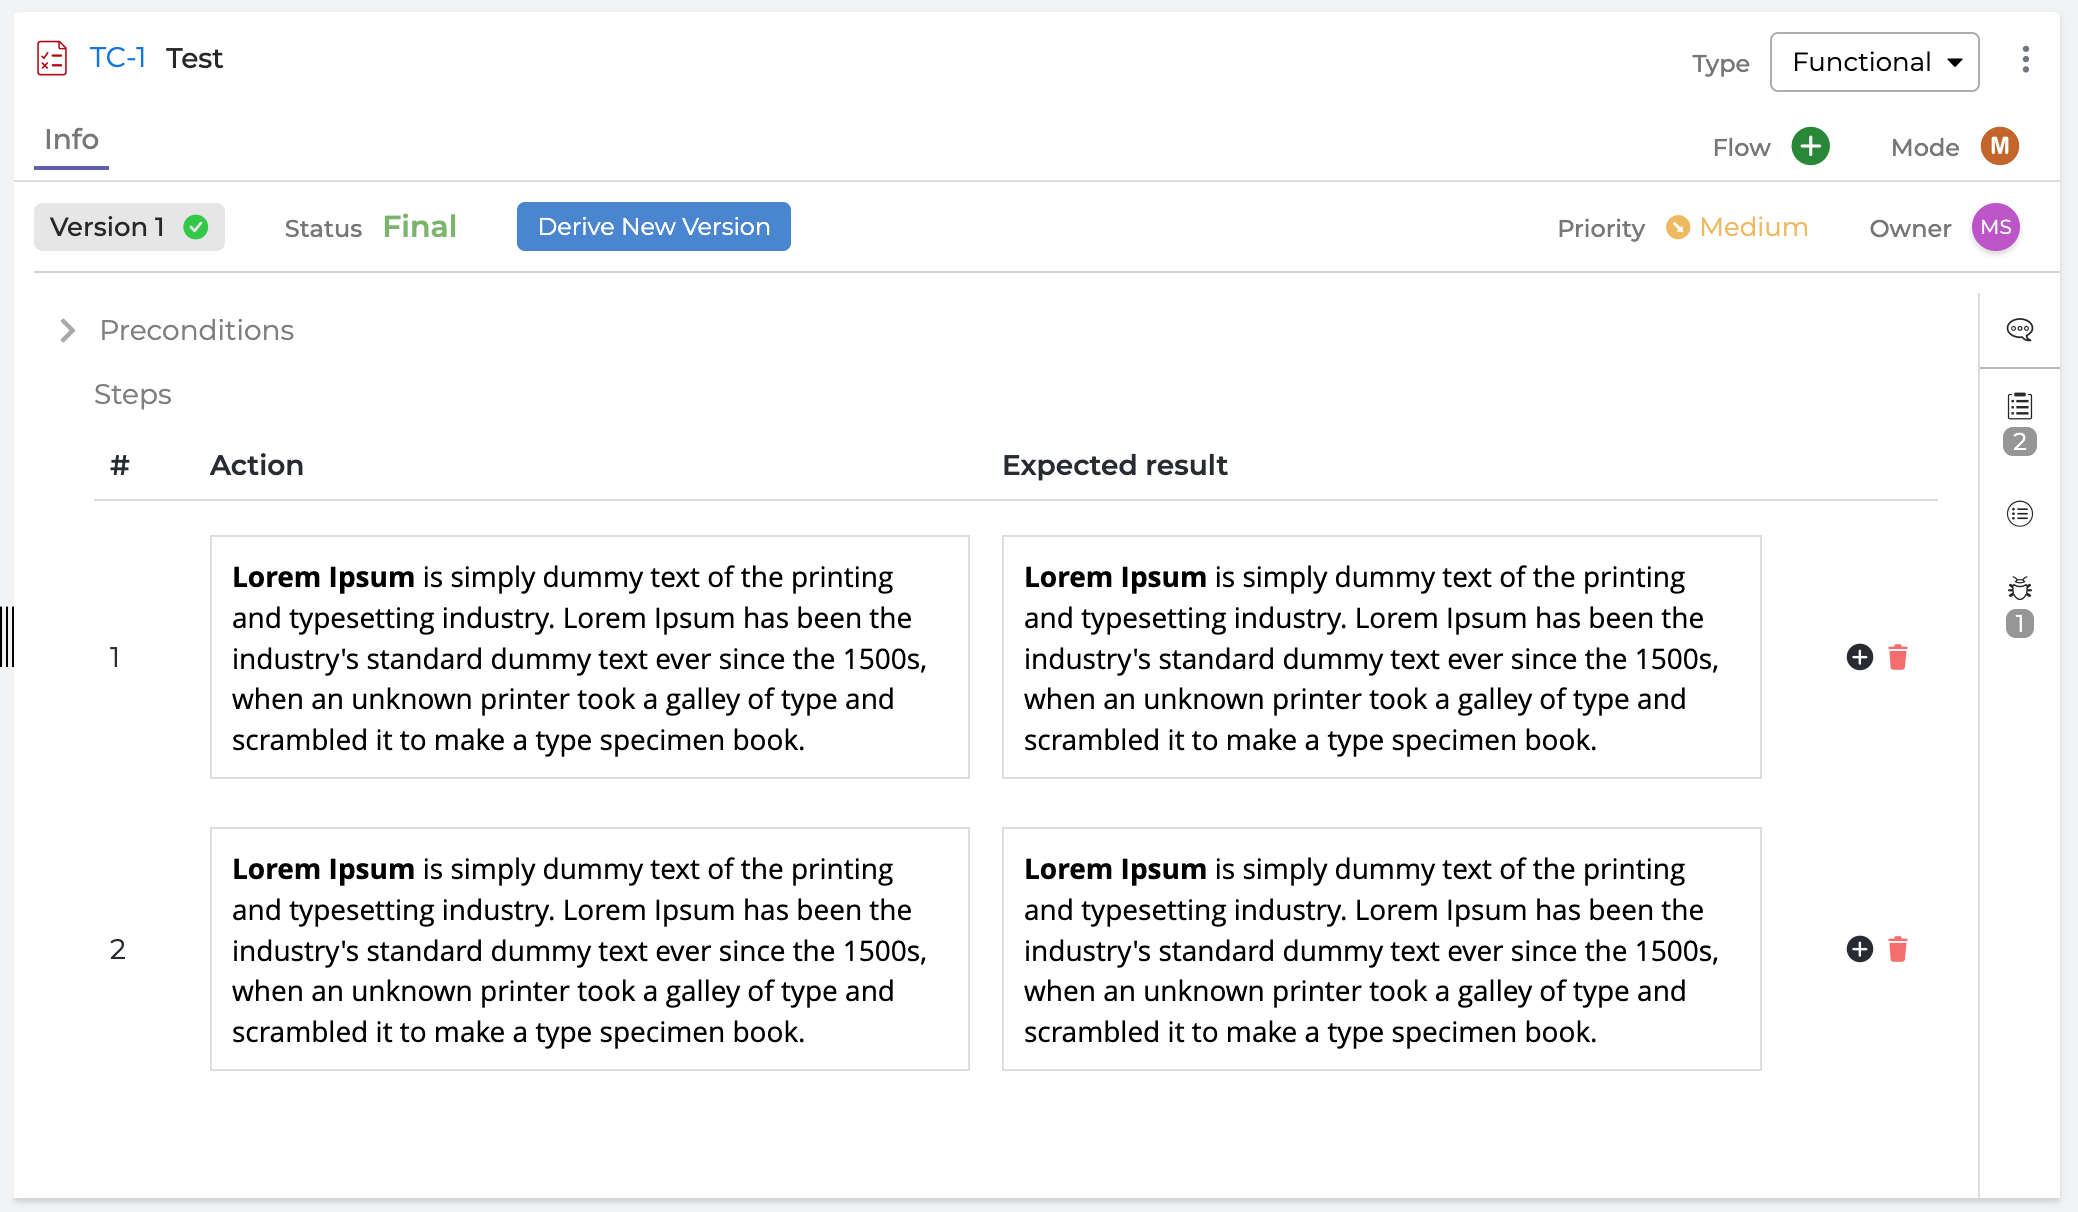Open the three-dot more options menu
Image resolution: width=2078 pixels, height=1212 pixels.
click(2025, 59)
